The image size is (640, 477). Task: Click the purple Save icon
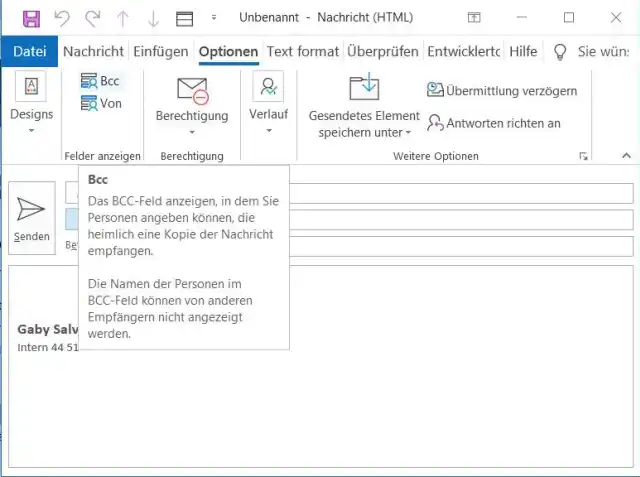click(x=31, y=18)
